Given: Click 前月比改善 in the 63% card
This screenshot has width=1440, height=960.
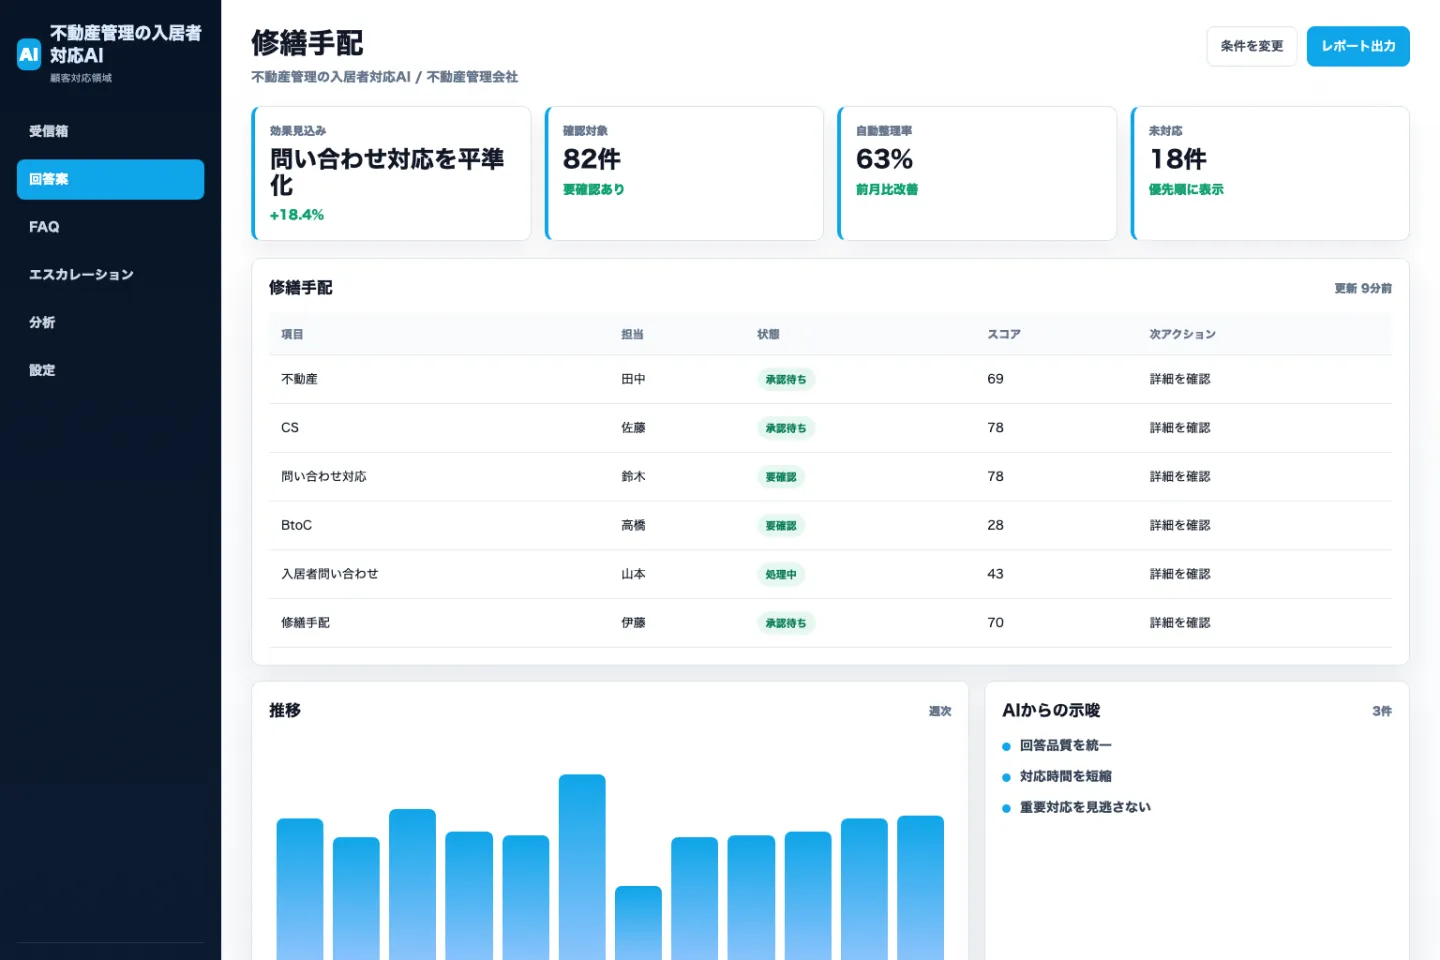Looking at the screenshot, I should tap(886, 189).
